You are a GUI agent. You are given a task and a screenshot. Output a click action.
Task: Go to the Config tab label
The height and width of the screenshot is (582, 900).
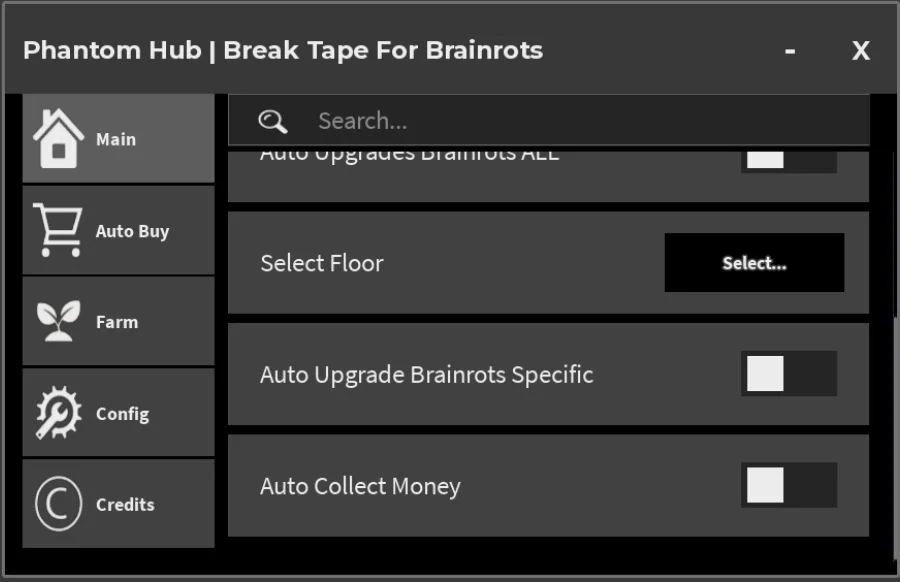click(122, 414)
